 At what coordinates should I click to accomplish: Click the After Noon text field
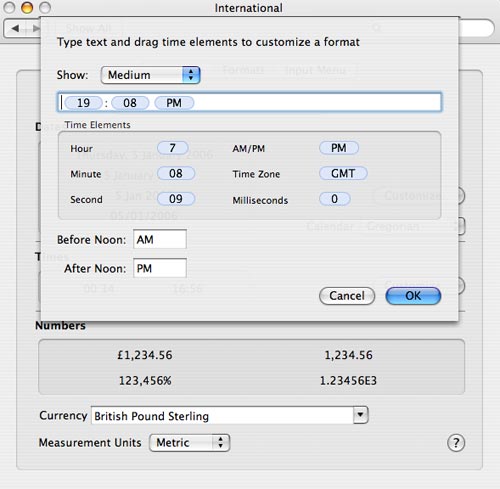click(x=160, y=268)
